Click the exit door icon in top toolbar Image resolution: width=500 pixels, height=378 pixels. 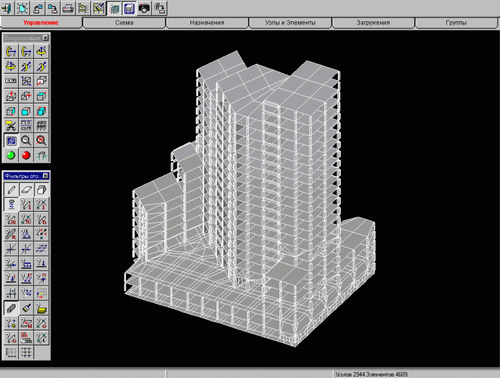tap(7, 8)
